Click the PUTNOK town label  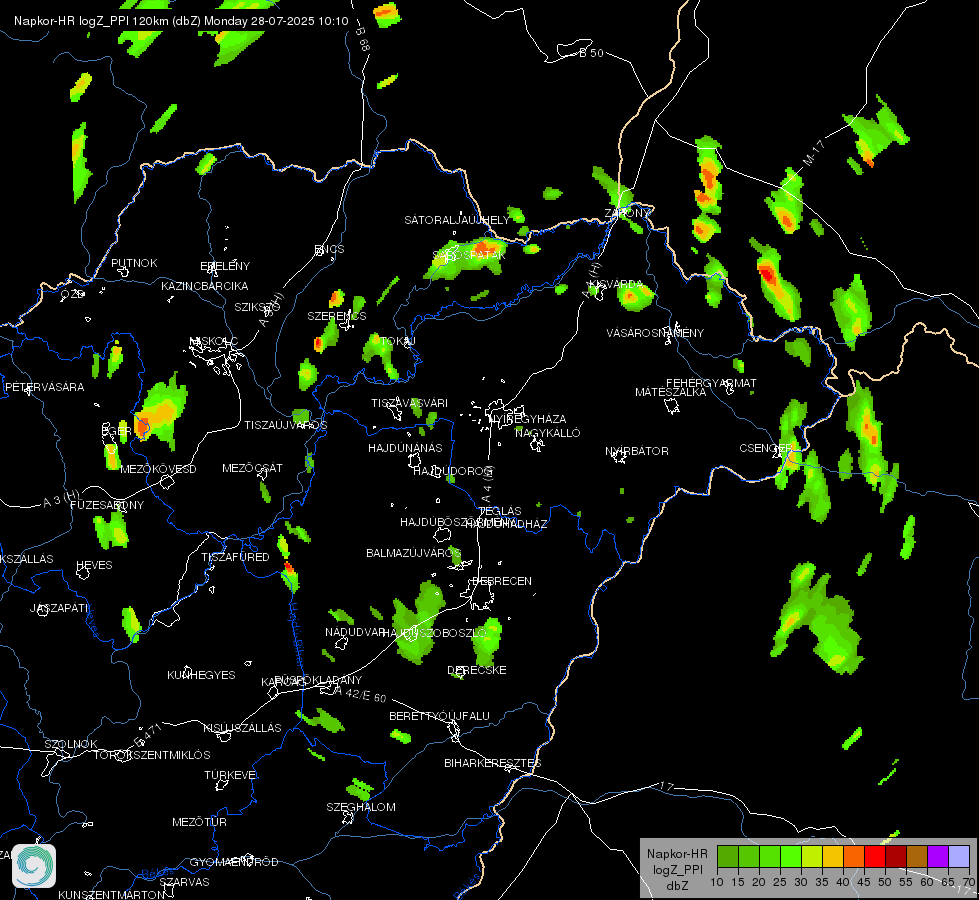[134, 263]
